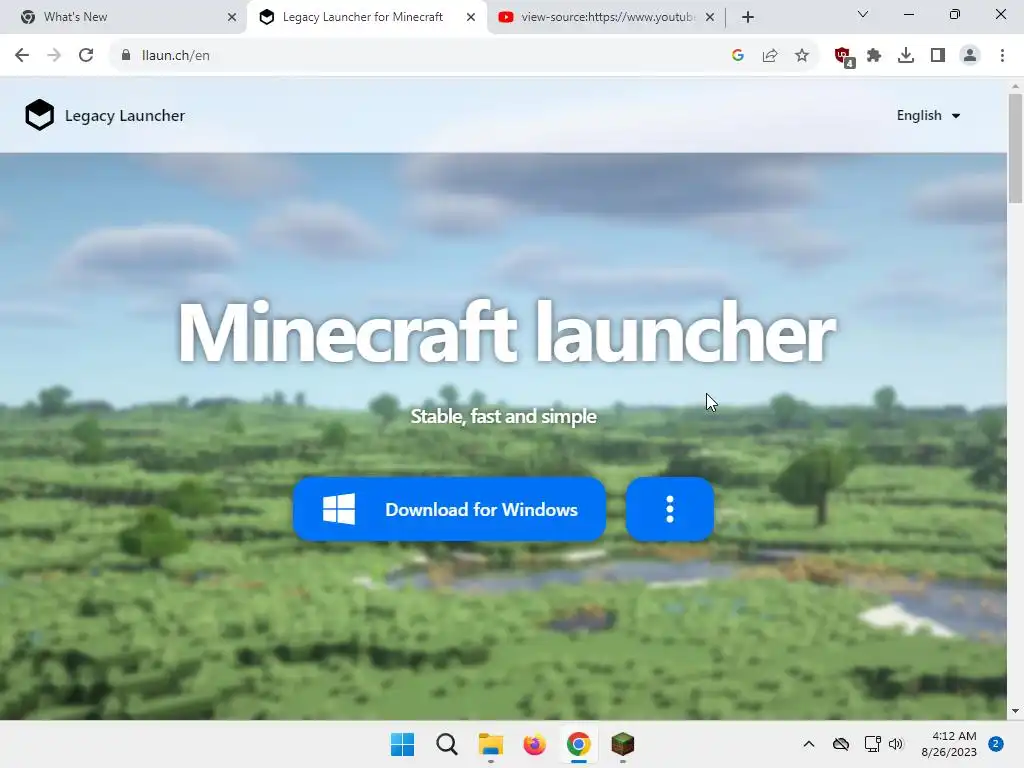Close the What's New tab
This screenshot has width=1024, height=768.
point(232,17)
